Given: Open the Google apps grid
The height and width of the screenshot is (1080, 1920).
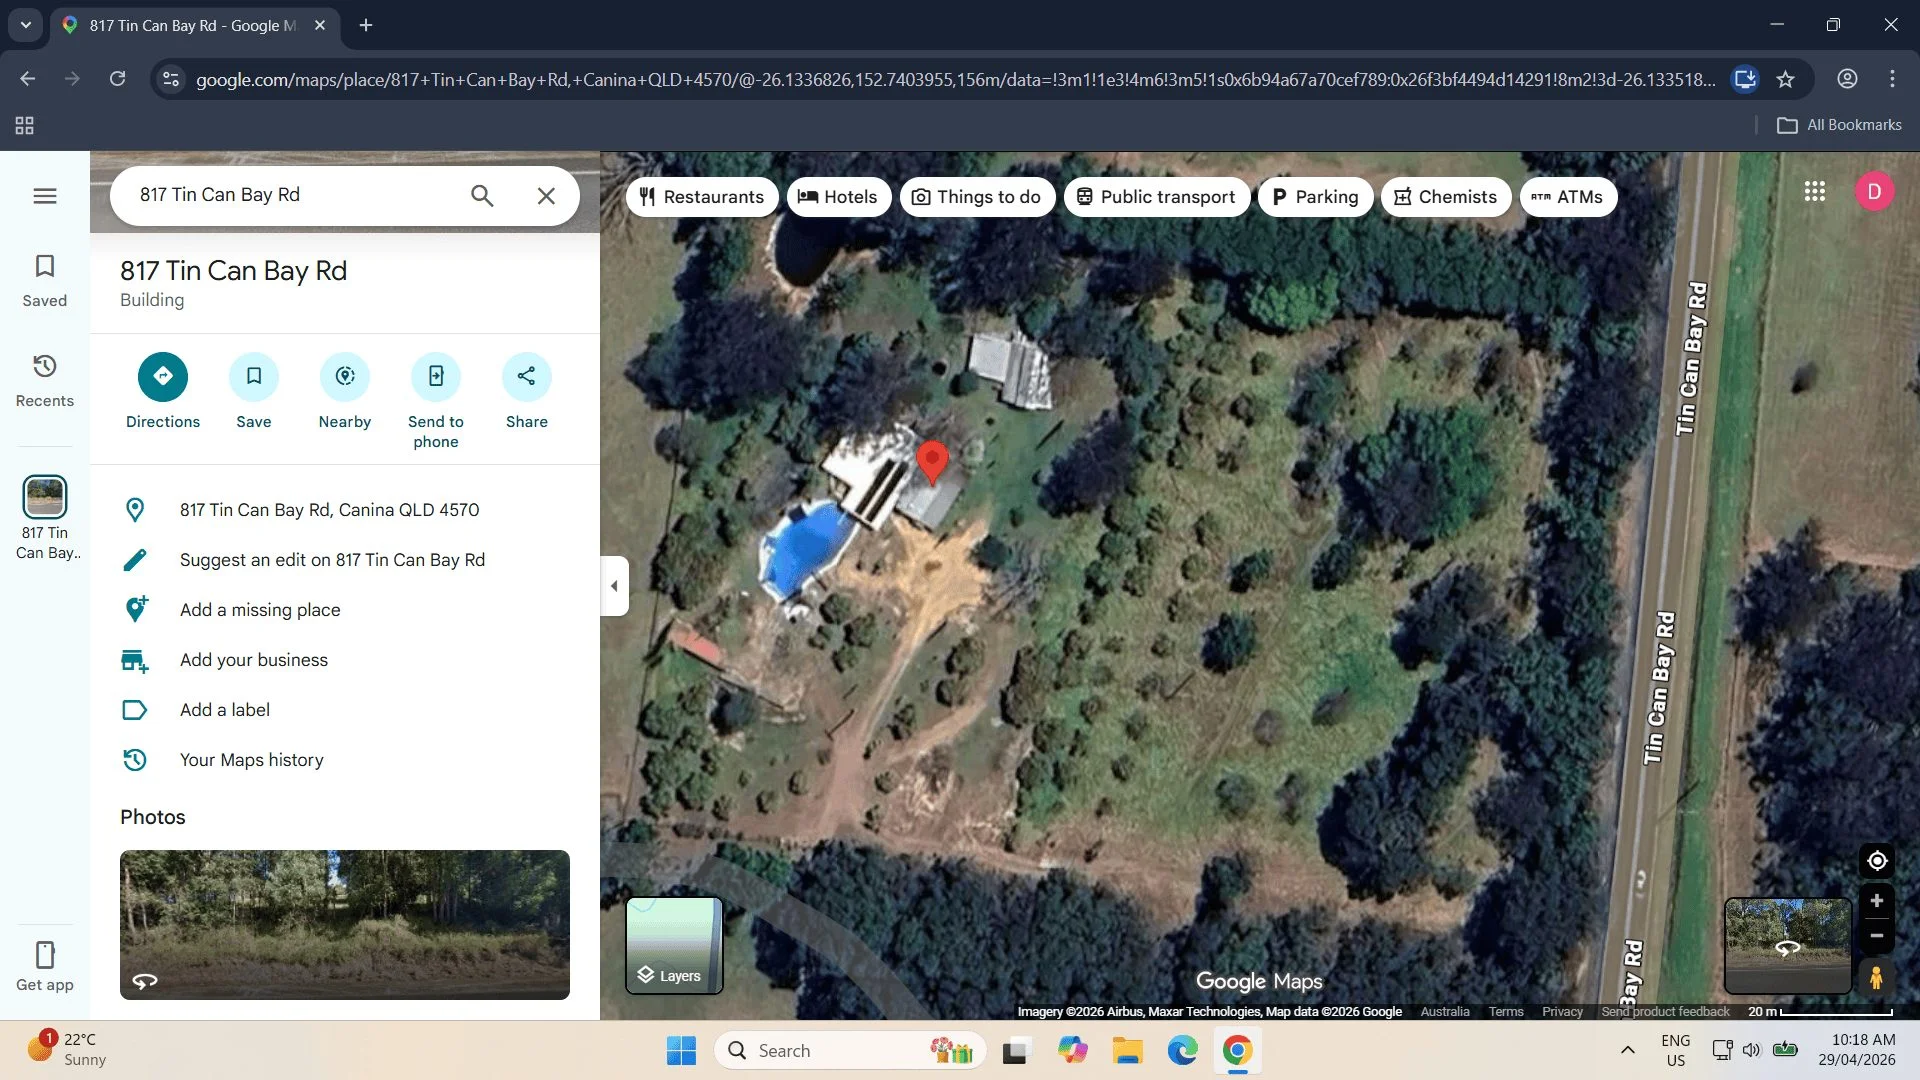Looking at the screenshot, I should point(1815,191).
